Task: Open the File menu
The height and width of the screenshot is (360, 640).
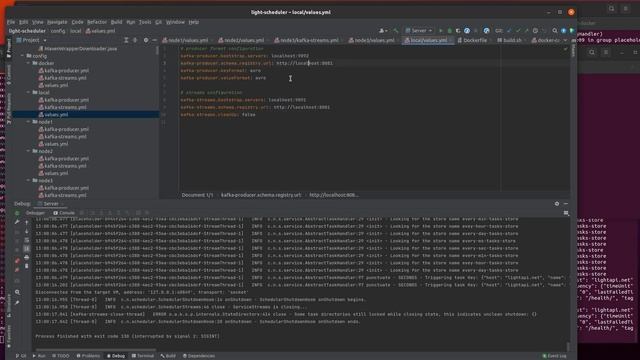Action: point(11,22)
